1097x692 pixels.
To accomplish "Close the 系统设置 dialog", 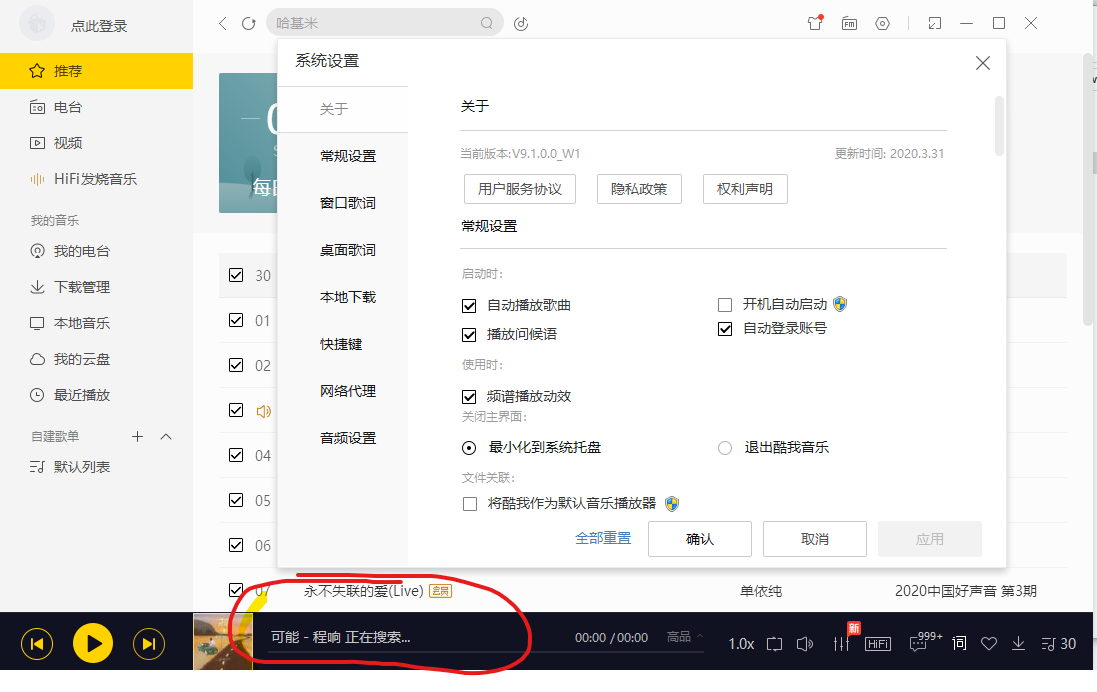I will coord(982,63).
